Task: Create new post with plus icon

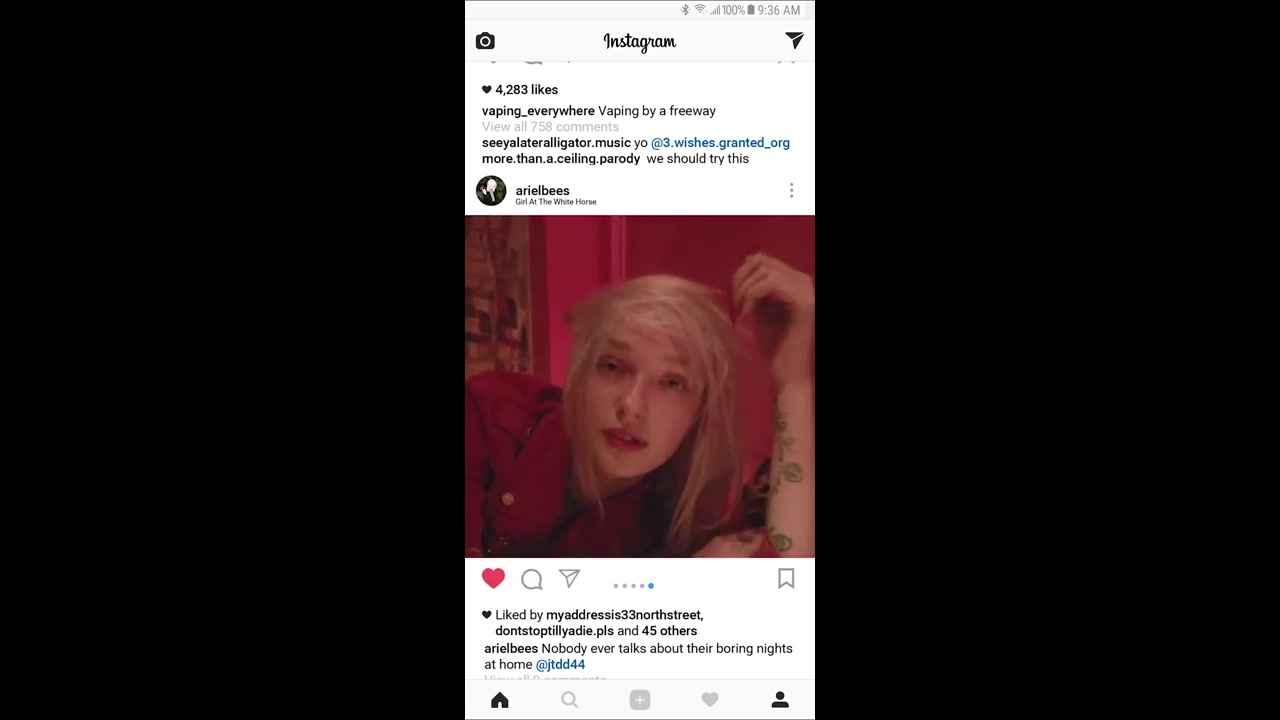Action: point(640,700)
